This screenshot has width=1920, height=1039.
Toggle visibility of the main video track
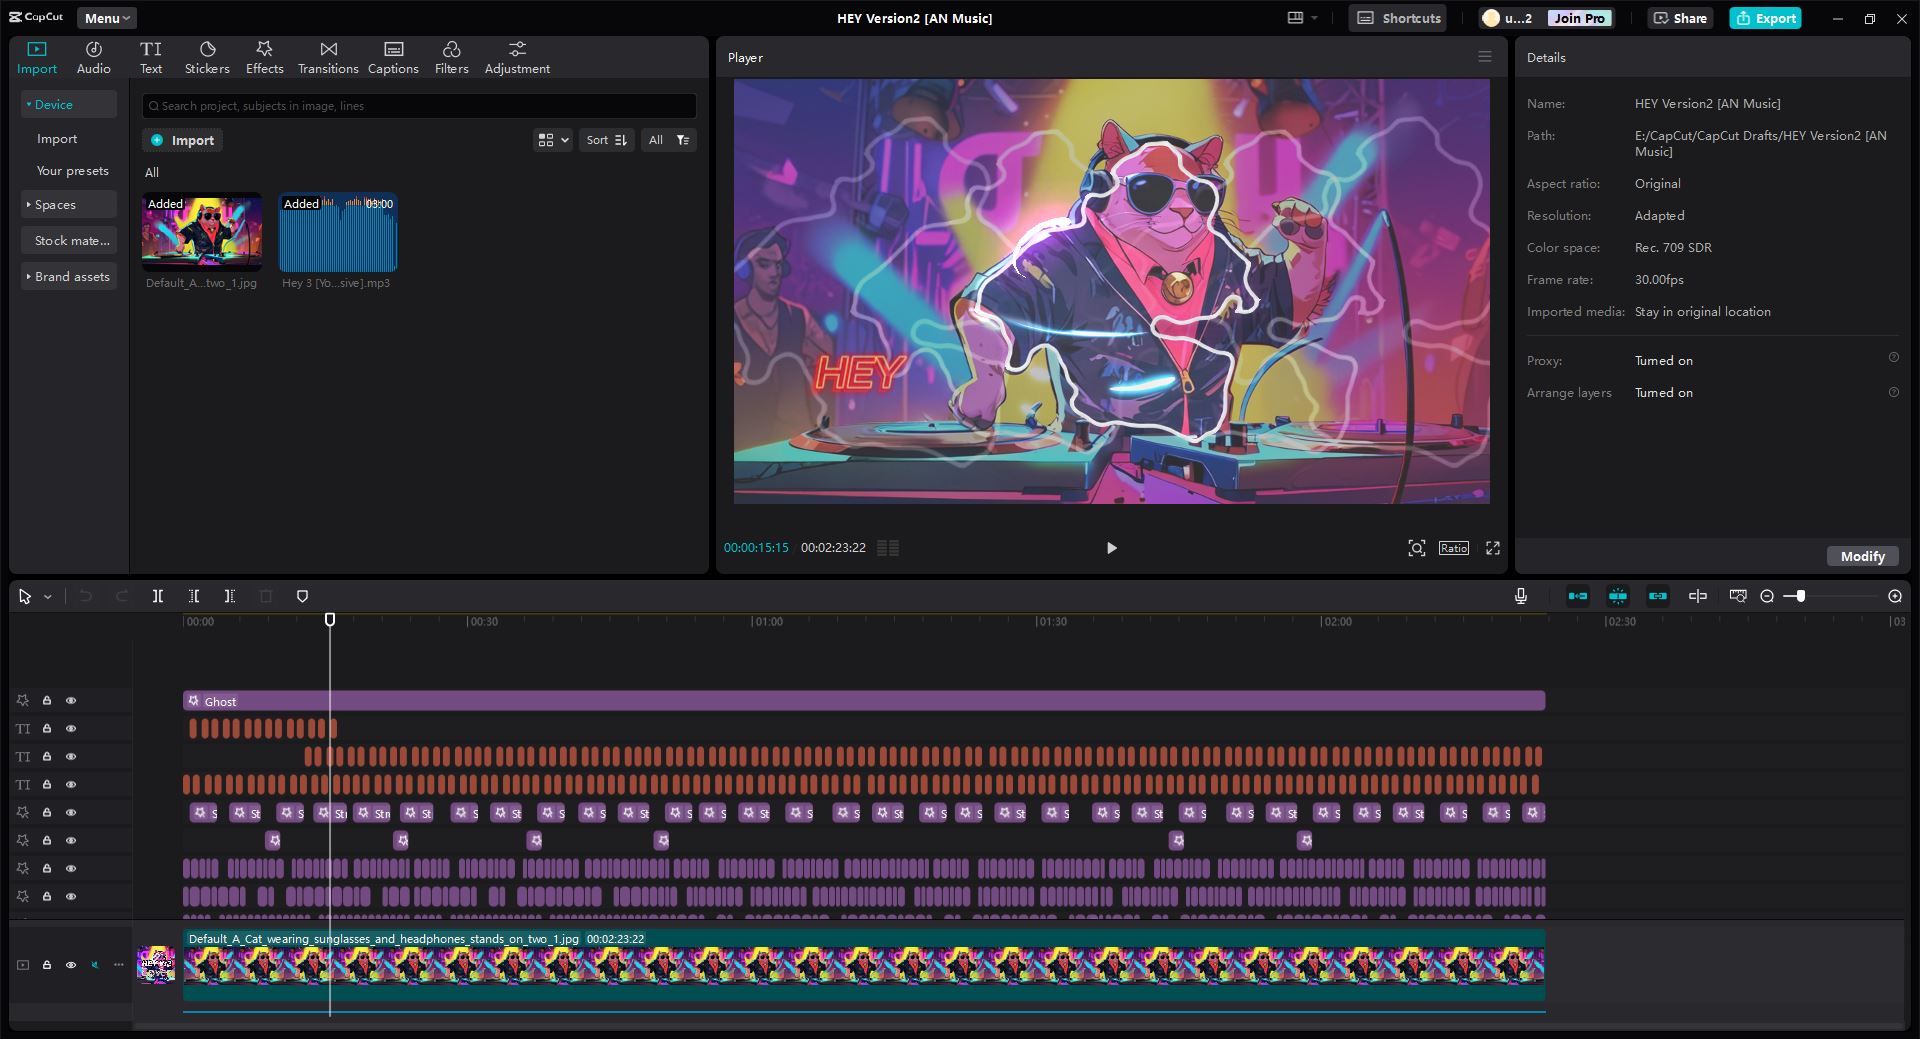(71, 965)
